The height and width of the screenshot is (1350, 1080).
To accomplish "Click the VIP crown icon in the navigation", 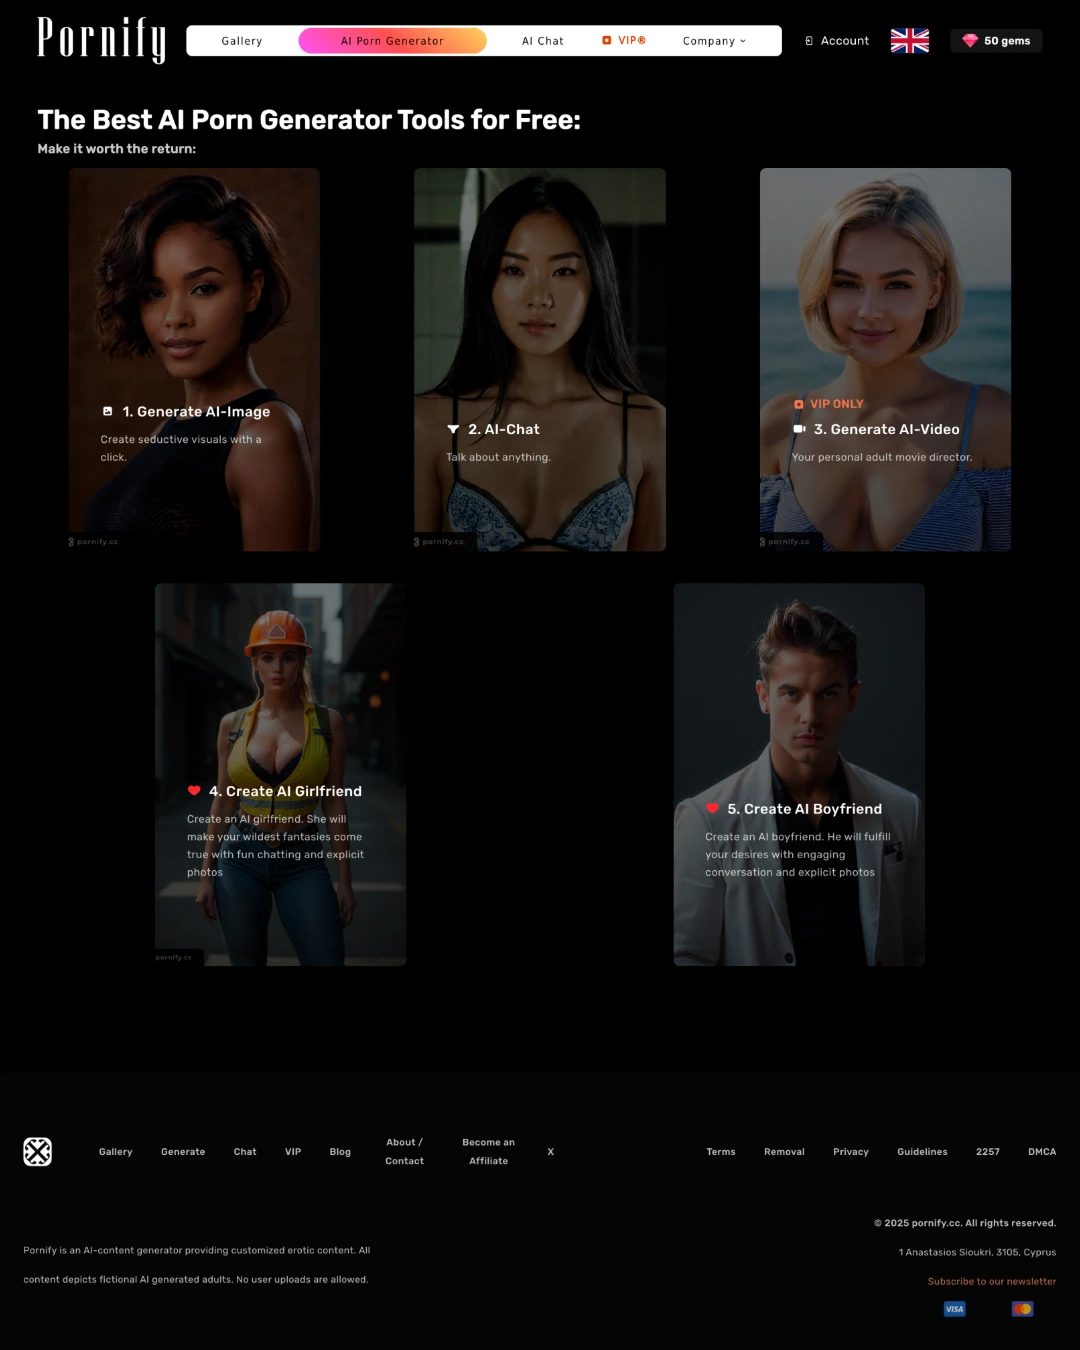I will [x=606, y=40].
